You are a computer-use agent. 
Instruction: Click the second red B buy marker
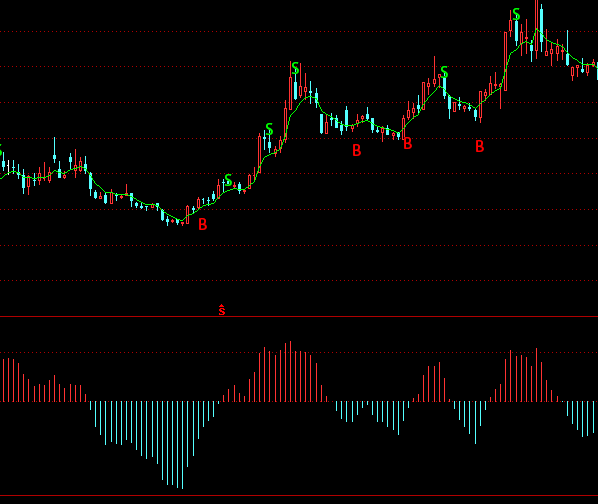pos(357,150)
